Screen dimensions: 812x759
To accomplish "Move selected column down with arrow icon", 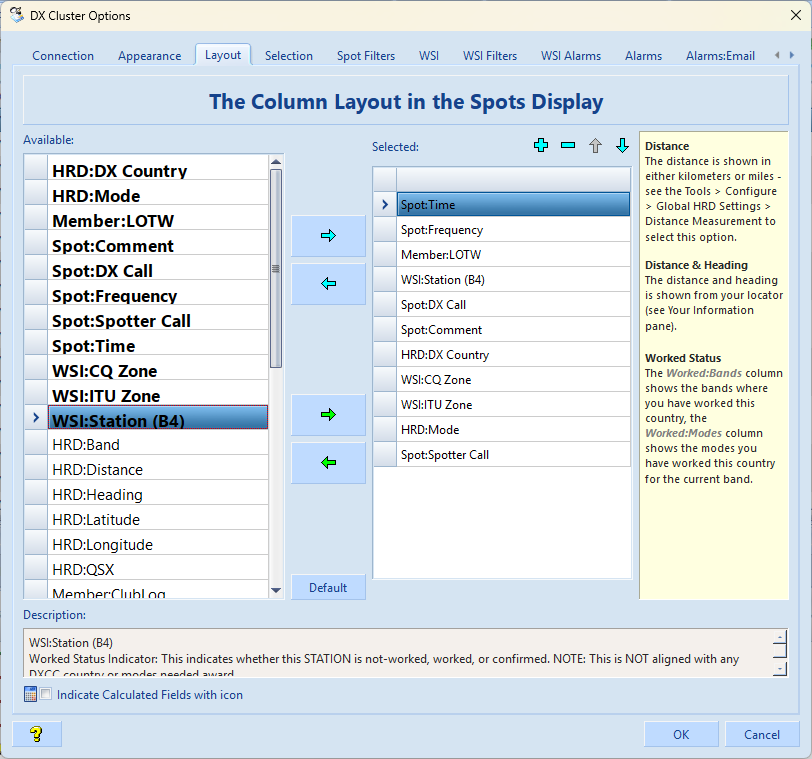I will pyautogui.click(x=622, y=146).
